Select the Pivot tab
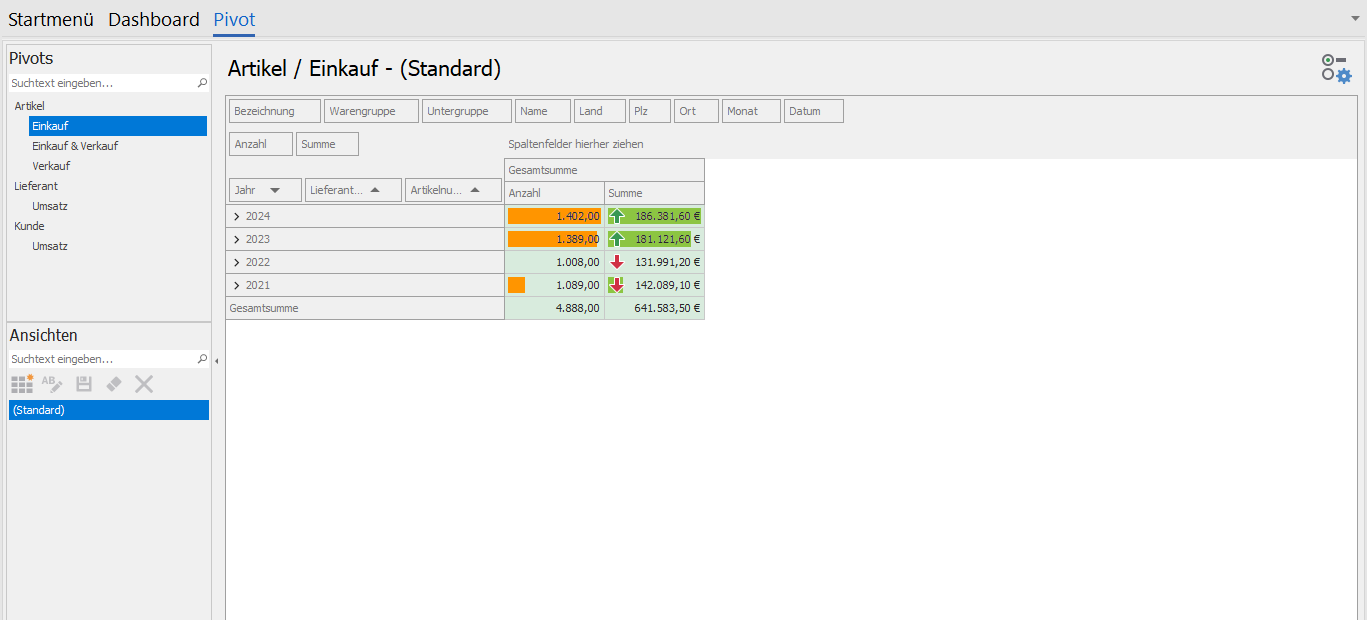The image size is (1367, 620). (234, 19)
